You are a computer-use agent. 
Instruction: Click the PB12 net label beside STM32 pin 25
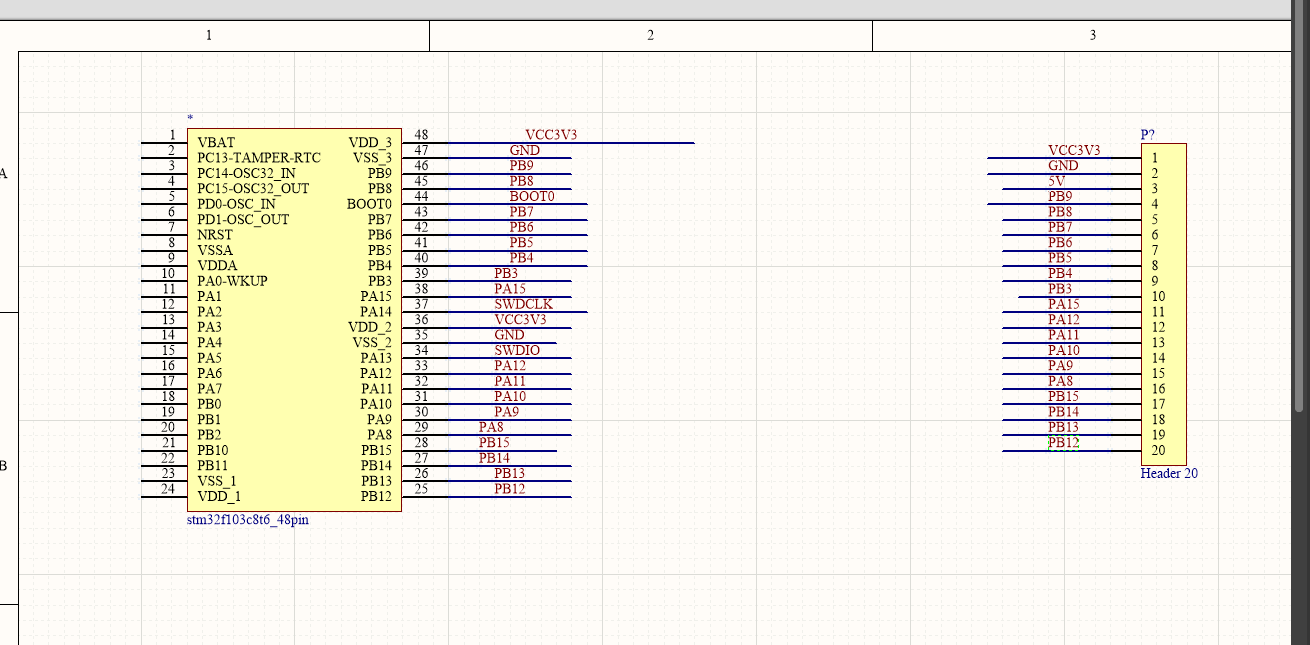coord(510,489)
